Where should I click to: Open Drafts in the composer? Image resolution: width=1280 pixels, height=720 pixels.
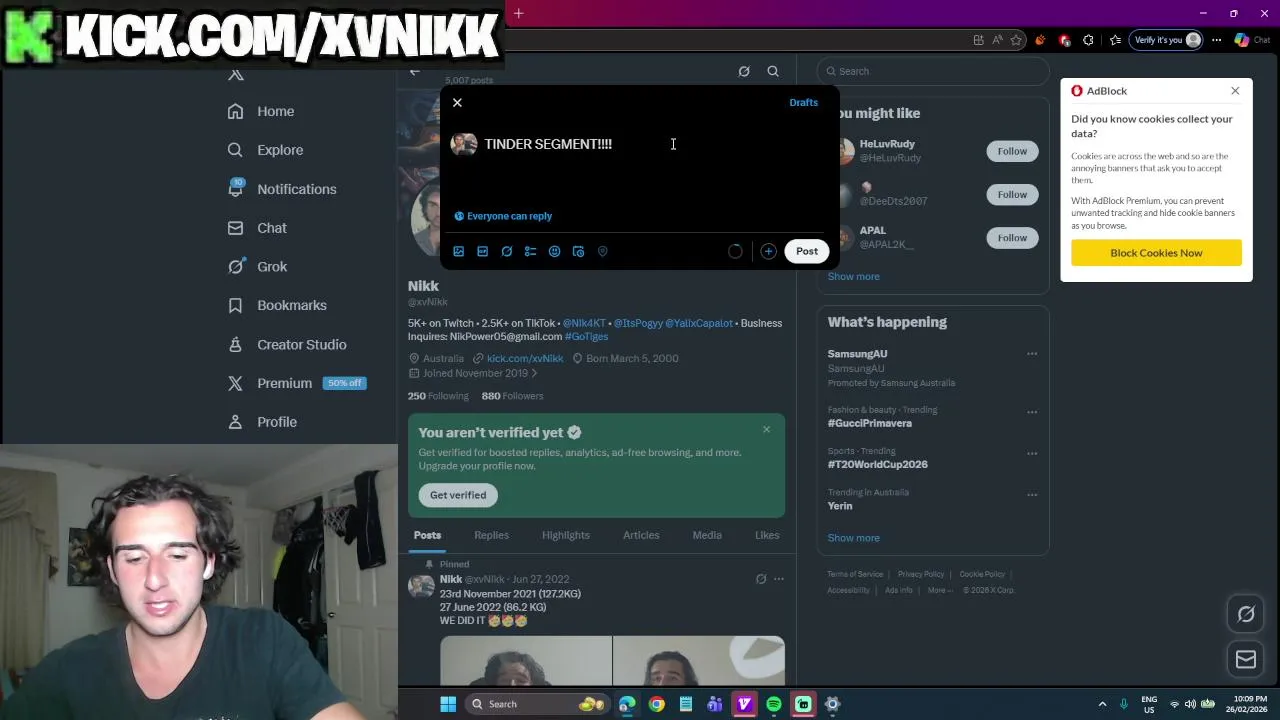(803, 103)
